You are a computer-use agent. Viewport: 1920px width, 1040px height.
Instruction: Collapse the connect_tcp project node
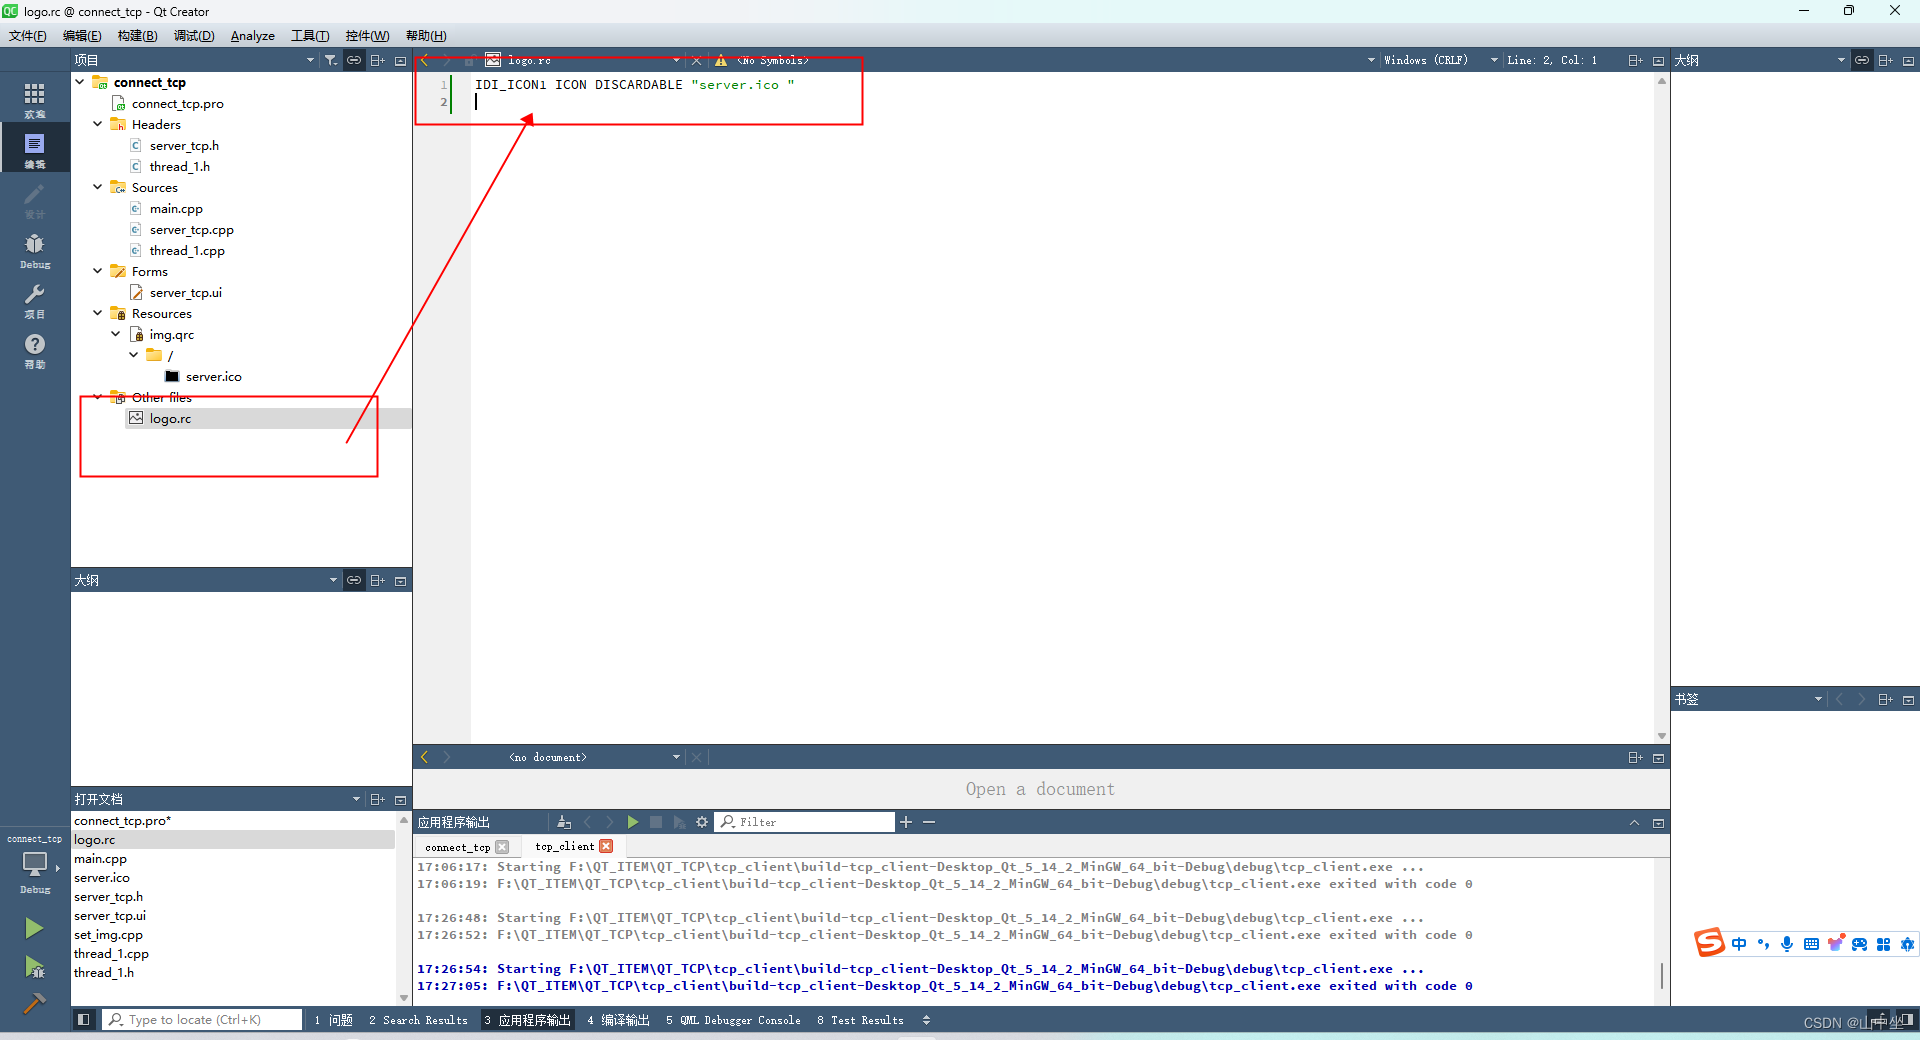click(x=80, y=82)
